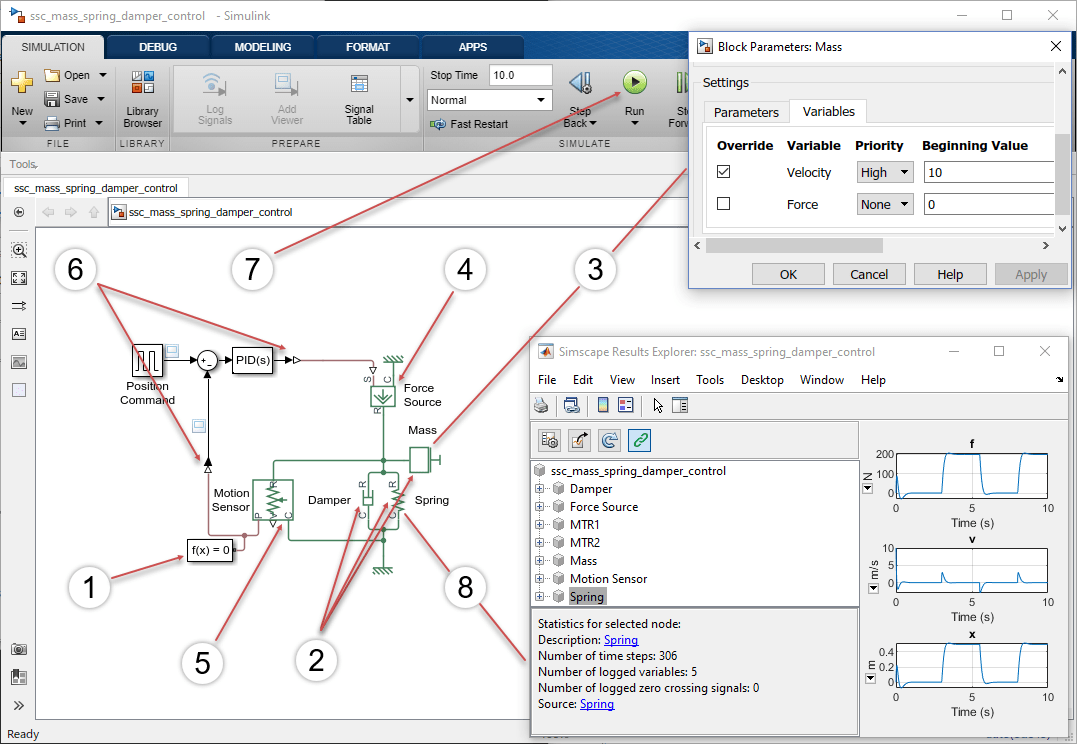Open the simulation mode Normal dropdown
This screenshot has height=744, width=1077.
coord(489,100)
